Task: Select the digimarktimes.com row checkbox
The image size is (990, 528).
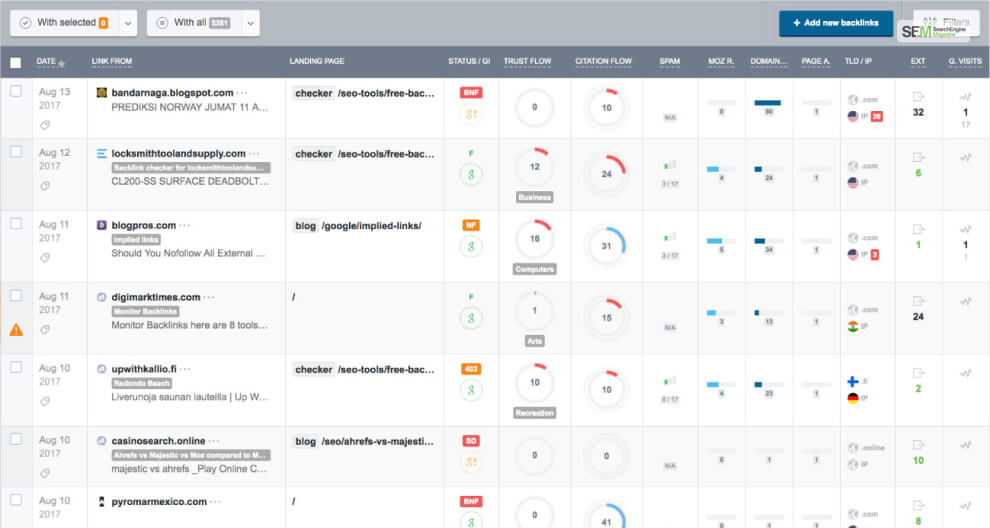Action: 16,296
